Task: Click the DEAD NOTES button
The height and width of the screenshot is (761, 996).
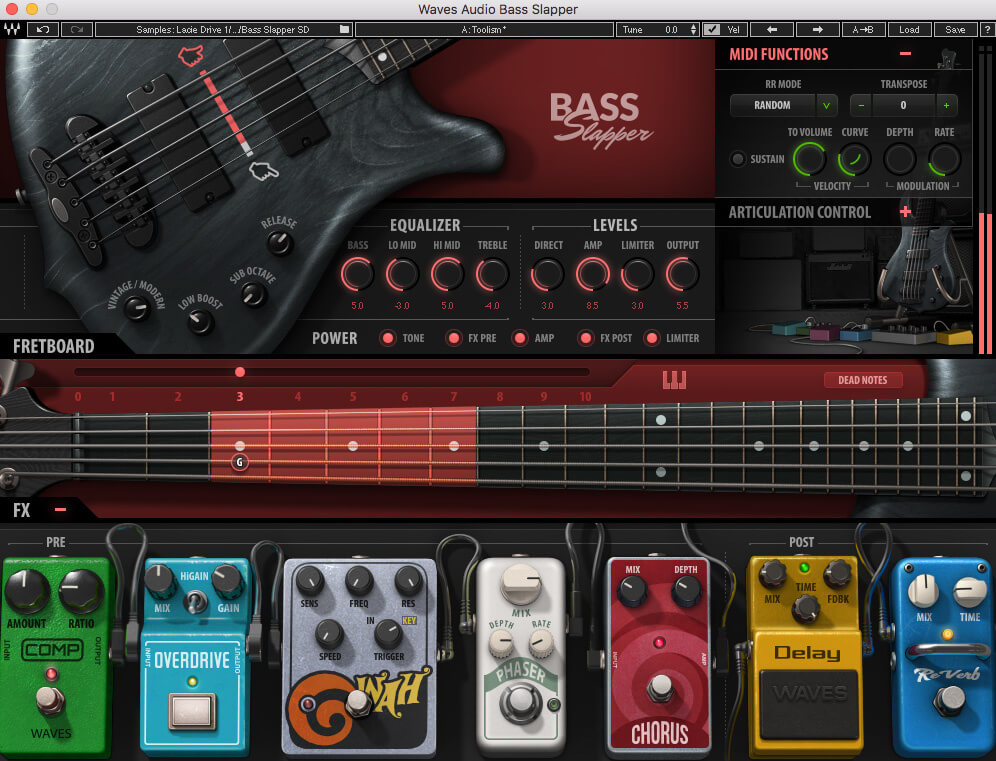Action: pyautogui.click(x=863, y=380)
